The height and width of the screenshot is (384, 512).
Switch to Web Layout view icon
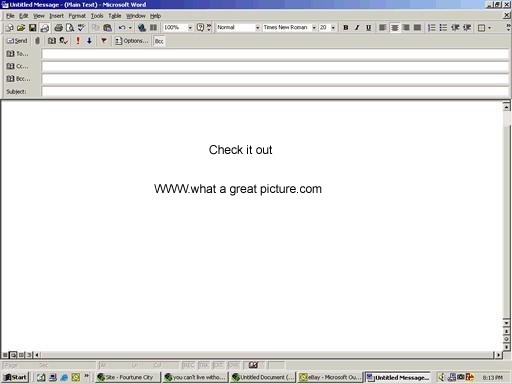pyautogui.click(x=13, y=355)
